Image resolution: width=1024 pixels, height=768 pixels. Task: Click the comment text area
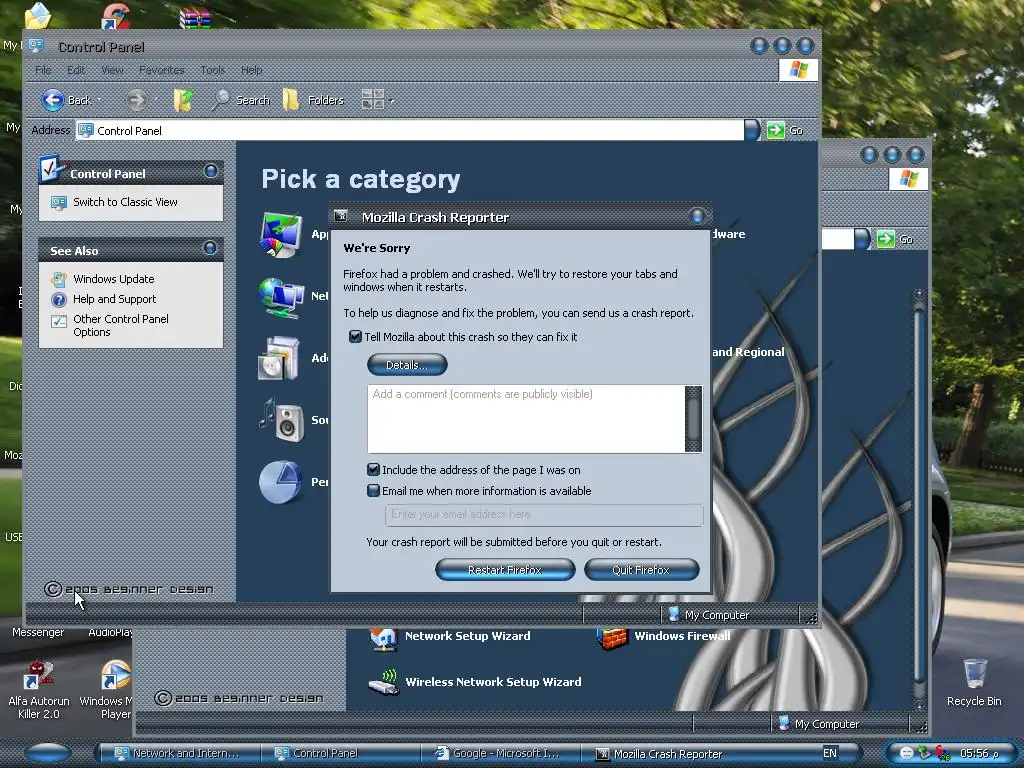tap(526, 419)
